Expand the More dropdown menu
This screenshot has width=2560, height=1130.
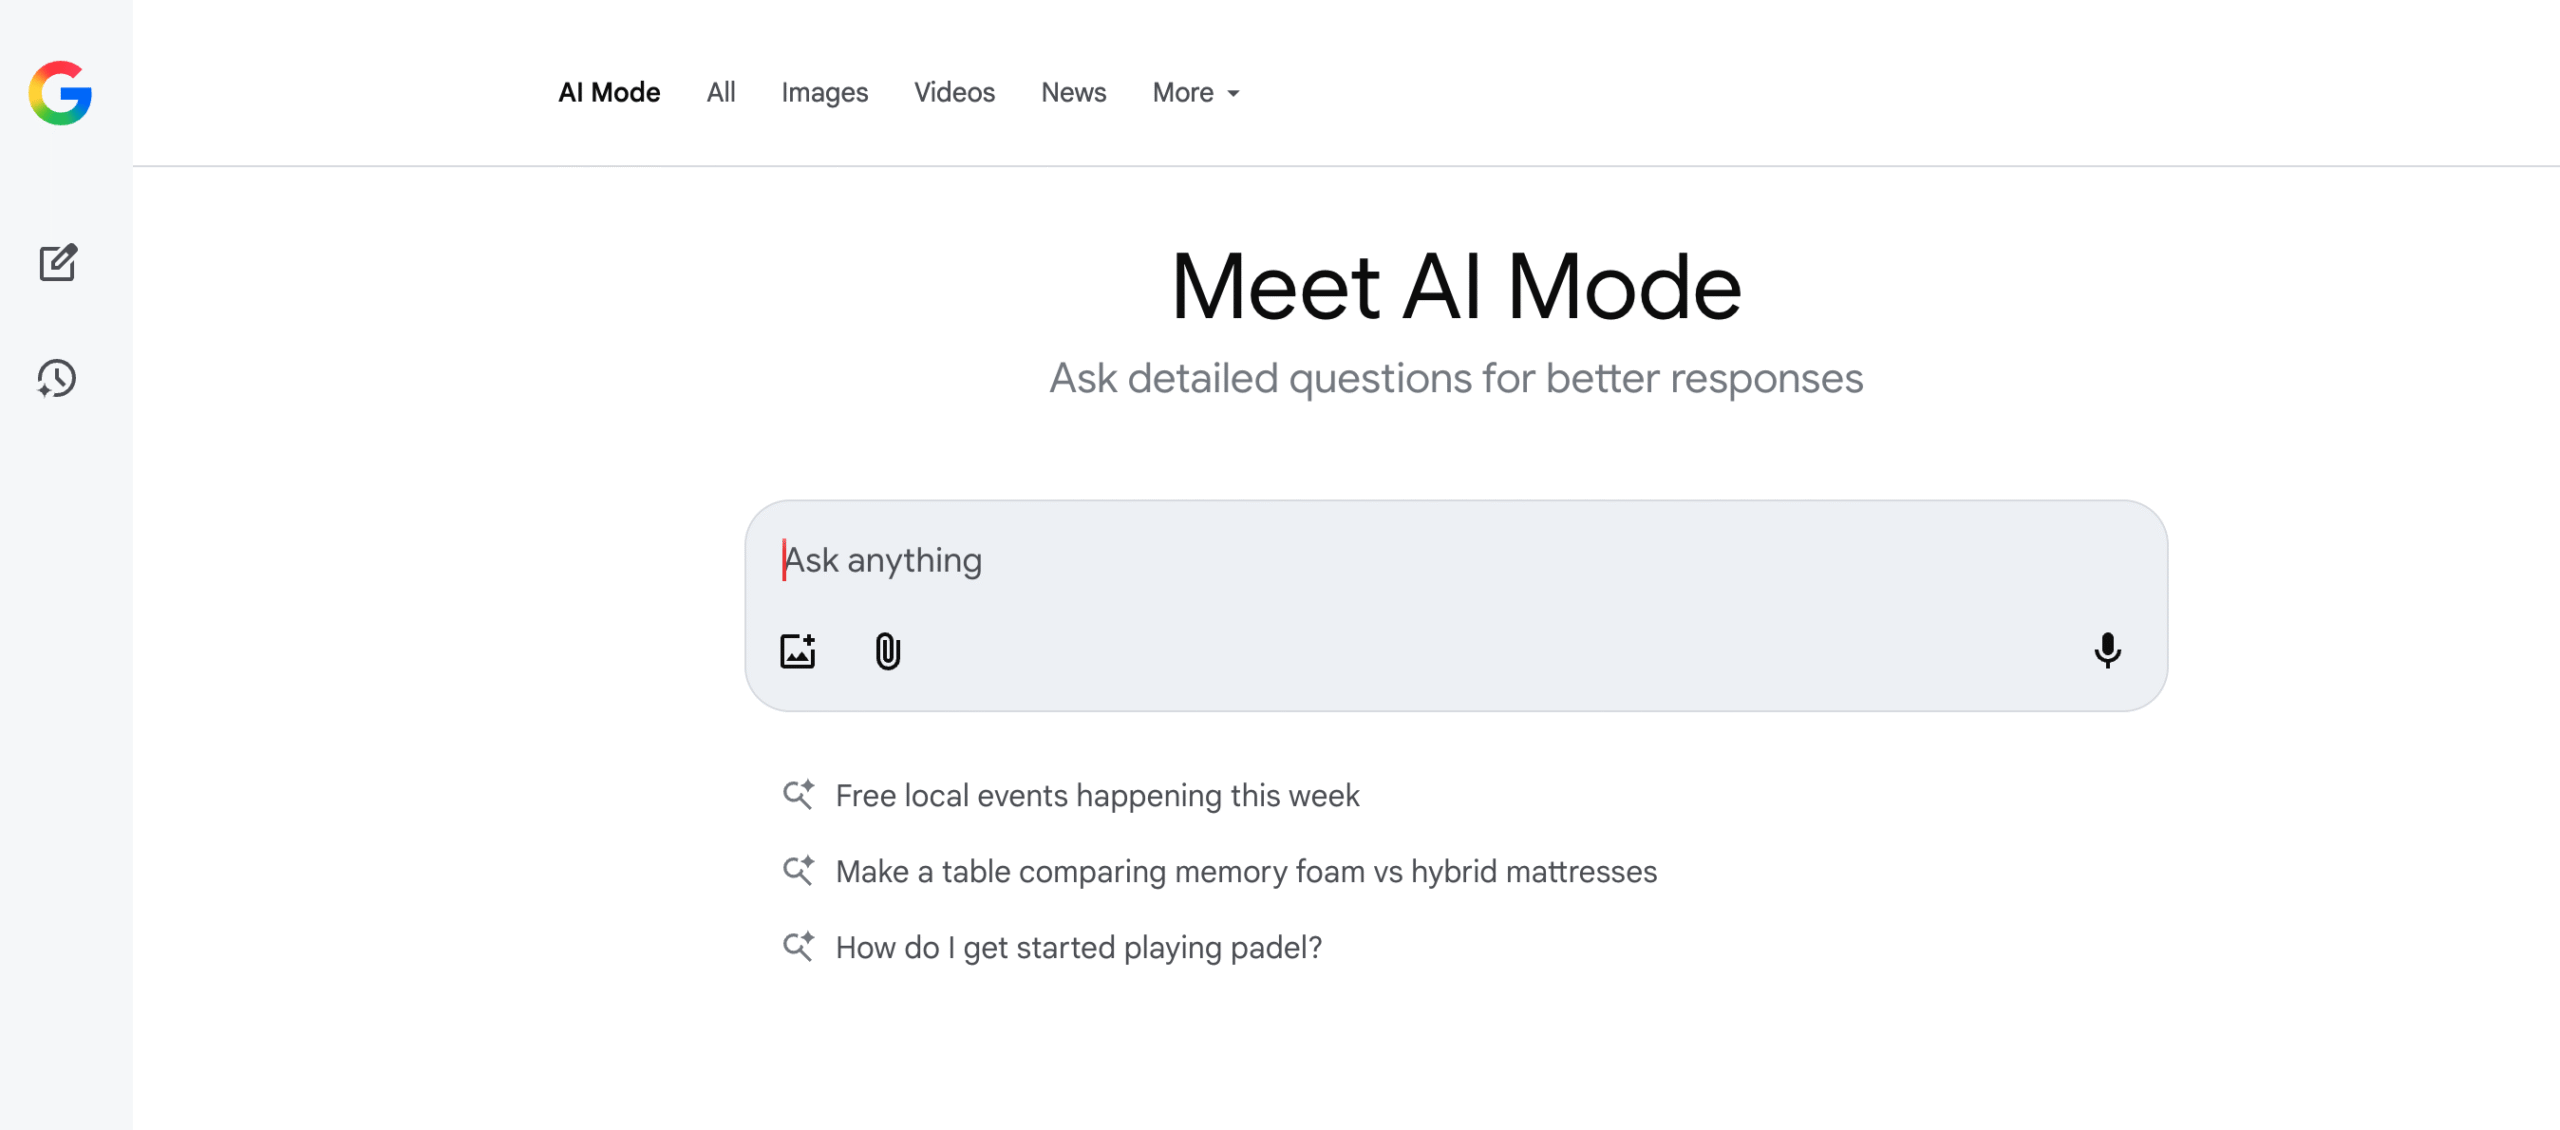(1195, 93)
